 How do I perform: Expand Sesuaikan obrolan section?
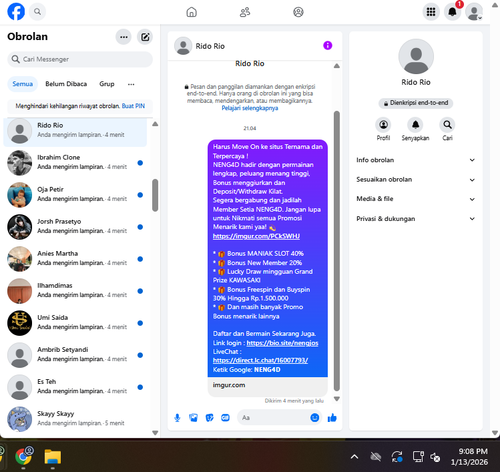point(415,180)
